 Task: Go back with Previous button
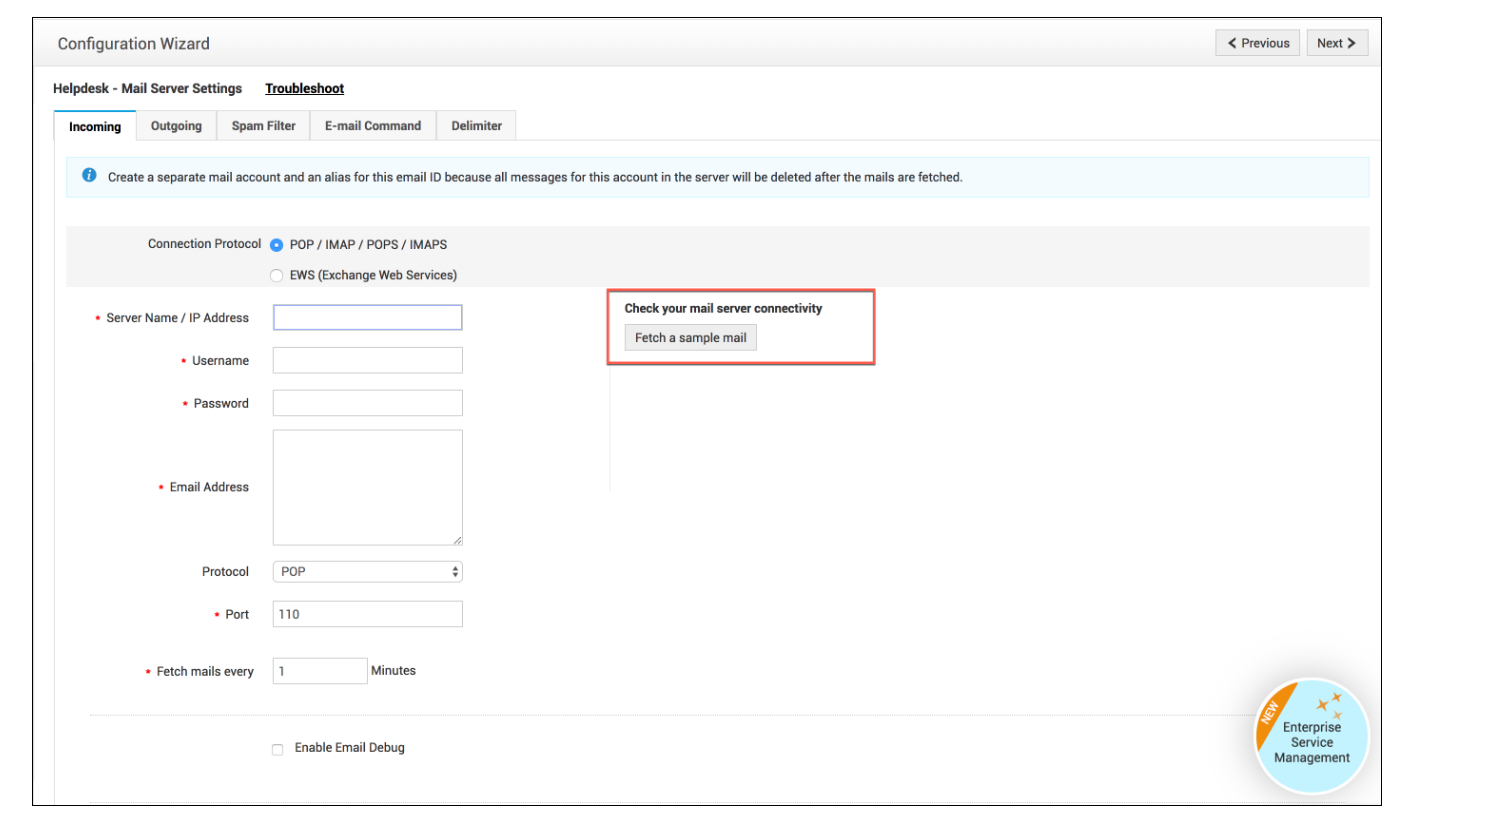[x=1258, y=43]
